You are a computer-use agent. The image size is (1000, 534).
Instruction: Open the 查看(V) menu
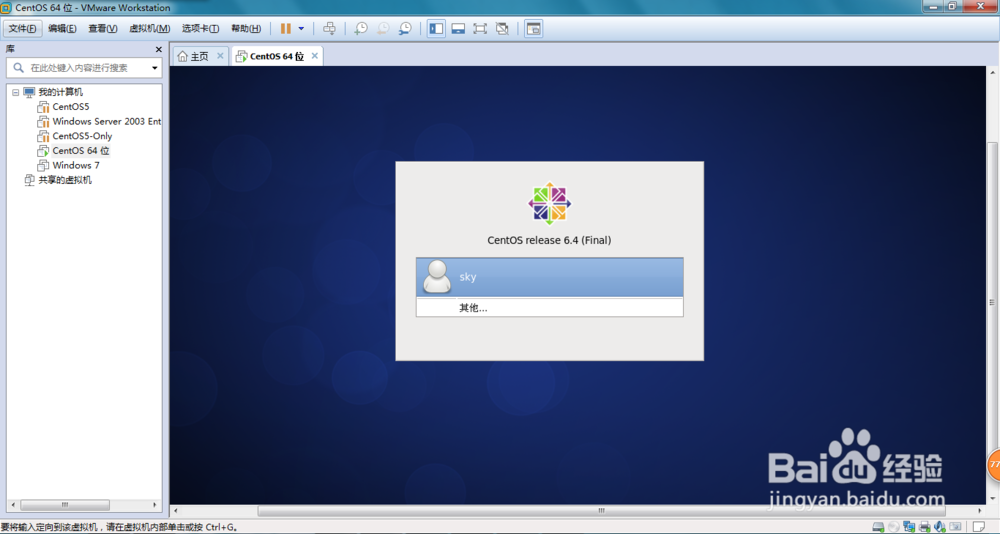click(103, 29)
